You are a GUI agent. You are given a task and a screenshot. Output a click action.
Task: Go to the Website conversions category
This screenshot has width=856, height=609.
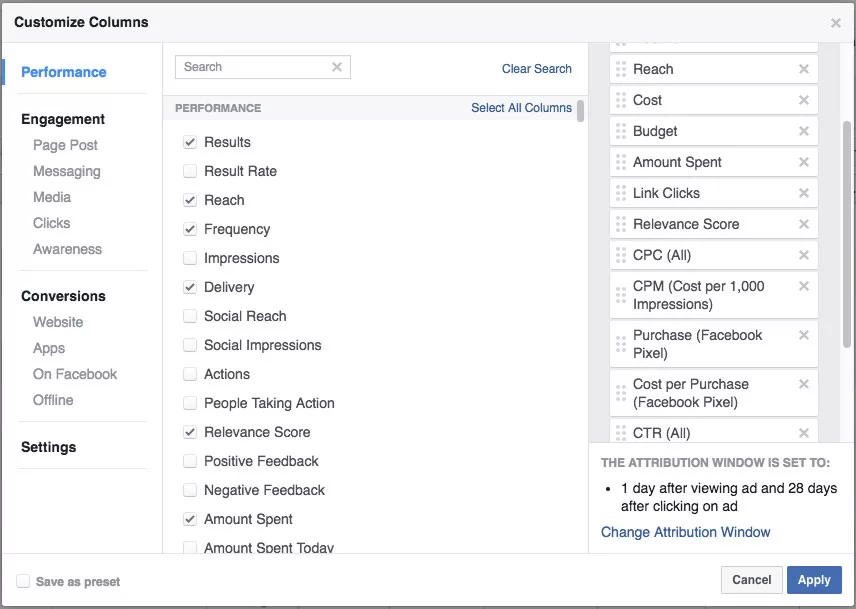(x=58, y=322)
